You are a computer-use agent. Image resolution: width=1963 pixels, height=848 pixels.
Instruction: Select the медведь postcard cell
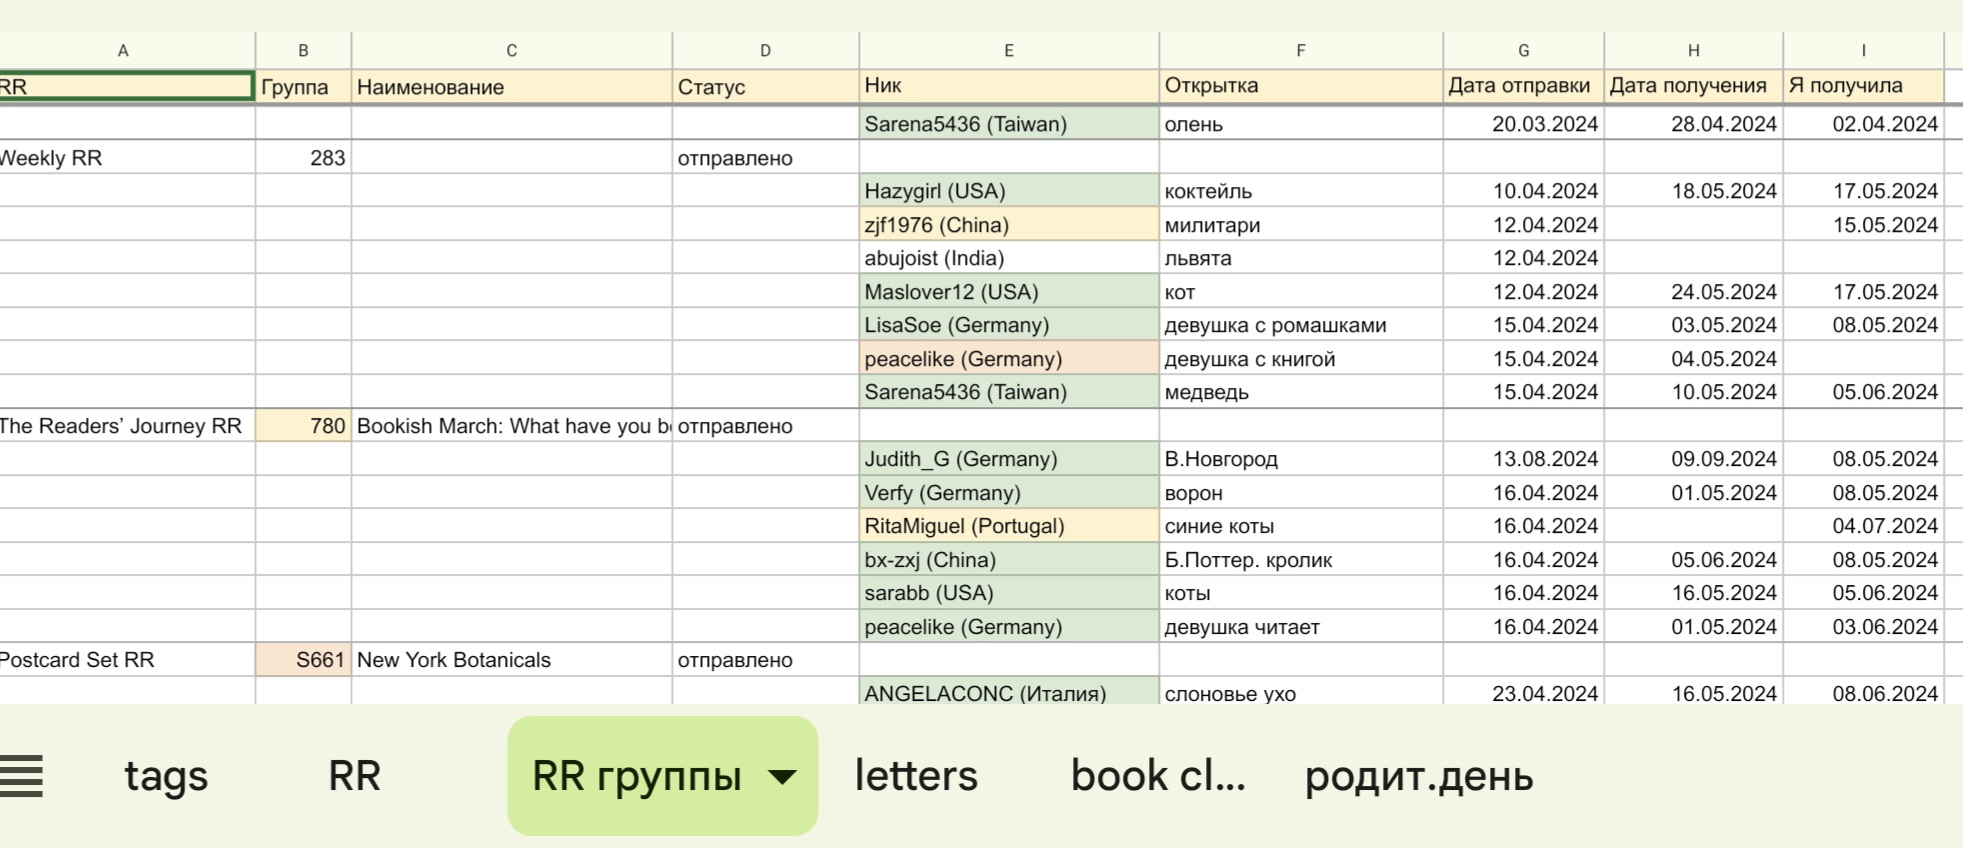pos(1301,392)
